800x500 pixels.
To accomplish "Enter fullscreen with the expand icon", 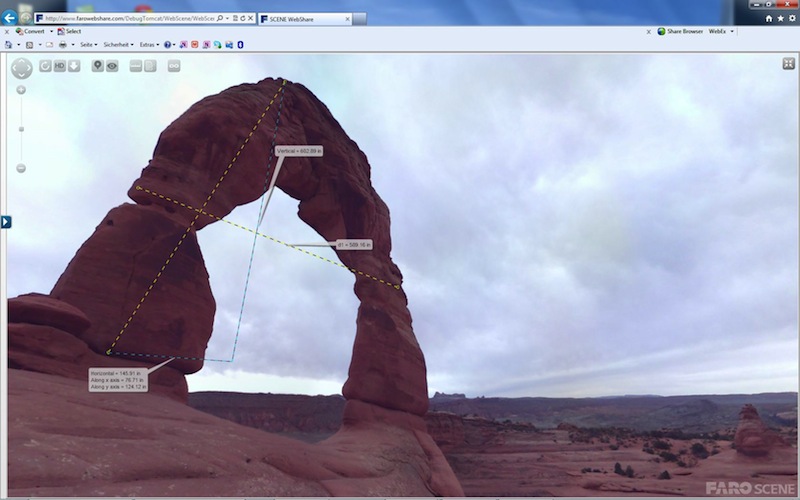I will click(x=788, y=64).
